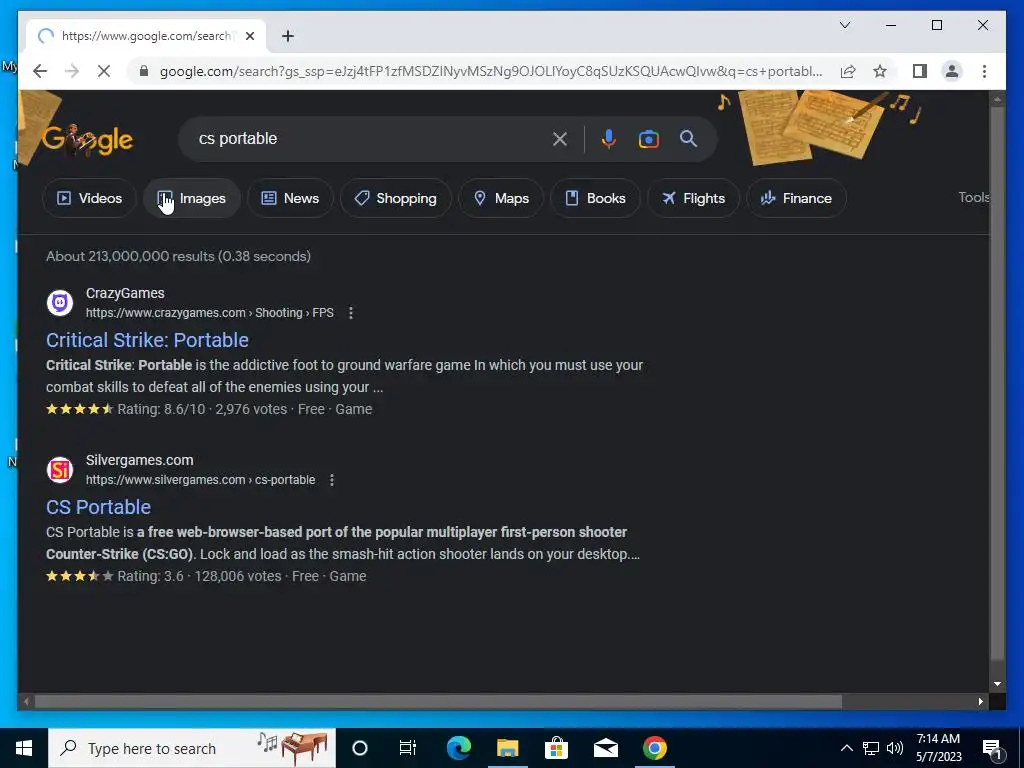
Task: Open the CrazyGames result options menu
Action: (x=351, y=313)
